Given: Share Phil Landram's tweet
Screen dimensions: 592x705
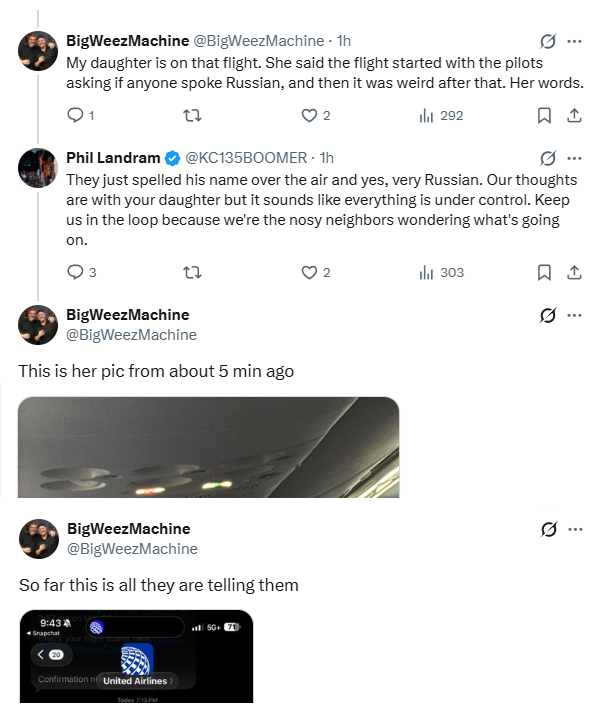Looking at the screenshot, I should coord(574,272).
